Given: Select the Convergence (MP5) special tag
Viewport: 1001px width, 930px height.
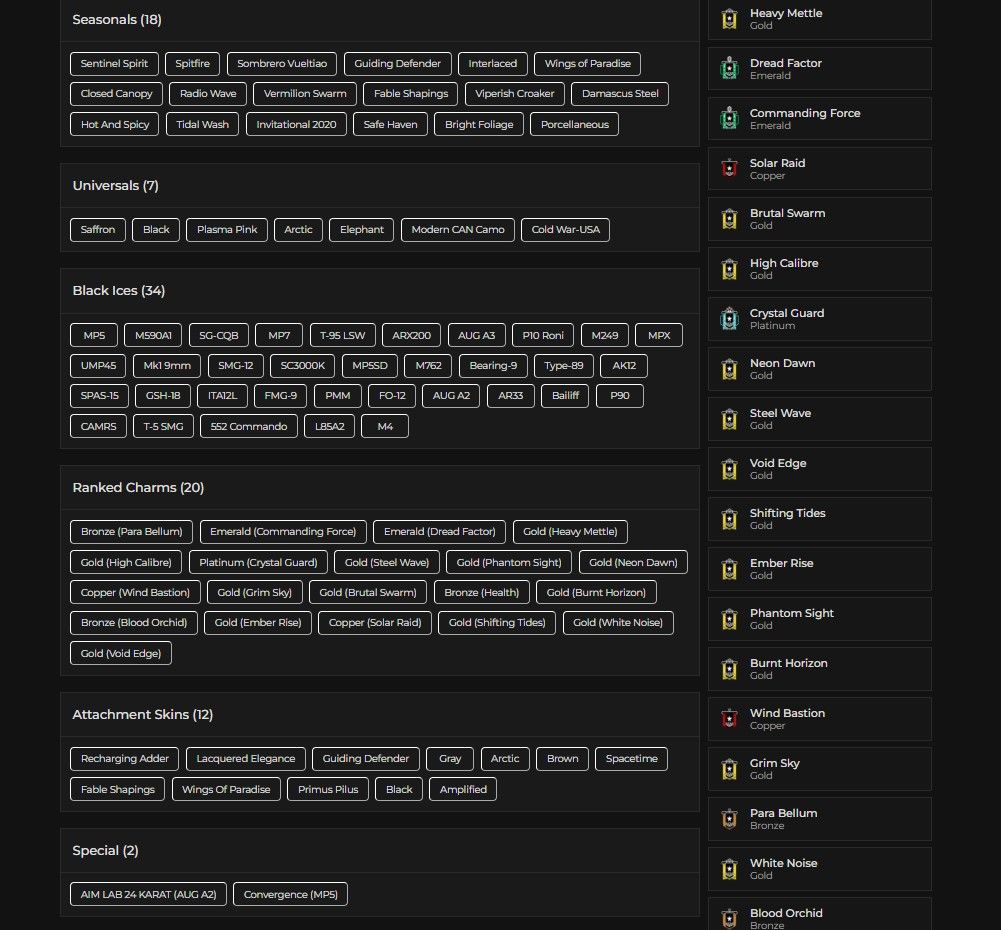Looking at the screenshot, I should coord(290,894).
